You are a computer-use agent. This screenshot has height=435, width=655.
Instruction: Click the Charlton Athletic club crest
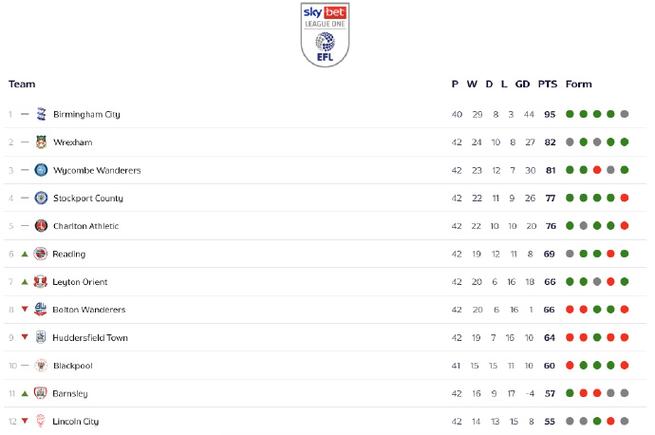click(x=41, y=226)
